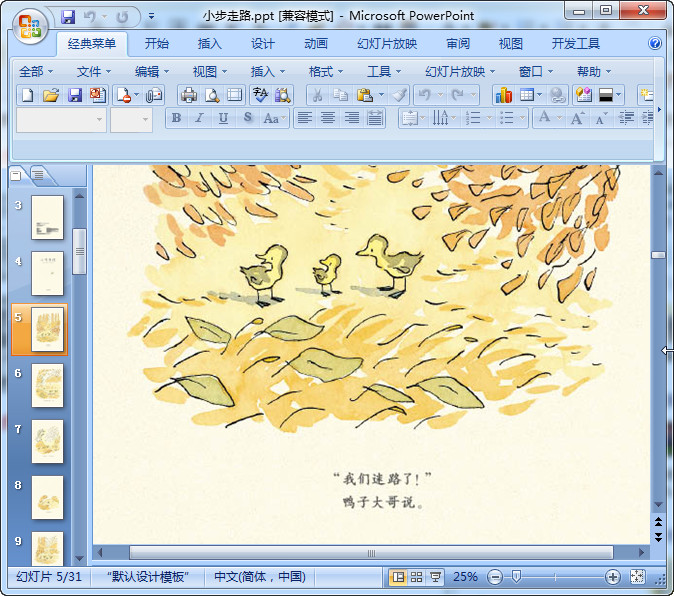674x596 pixels.
Task: Expand the 工具 menu dropdown
Action: pyautogui.click(x=384, y=71)
